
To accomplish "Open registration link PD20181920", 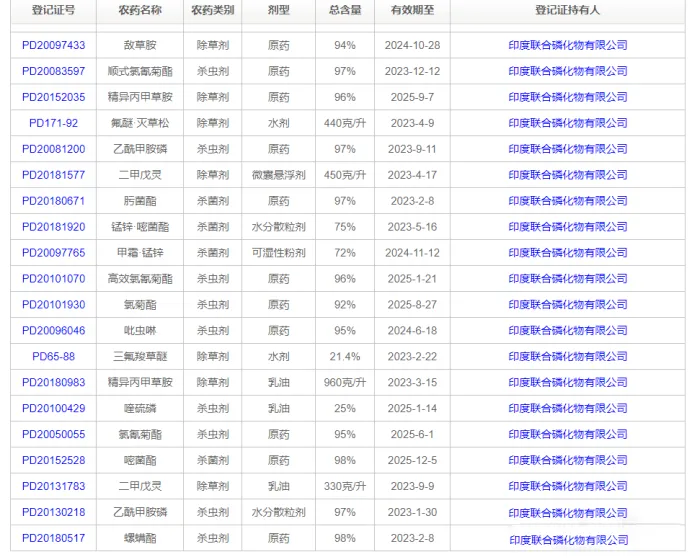I will 53,227.
